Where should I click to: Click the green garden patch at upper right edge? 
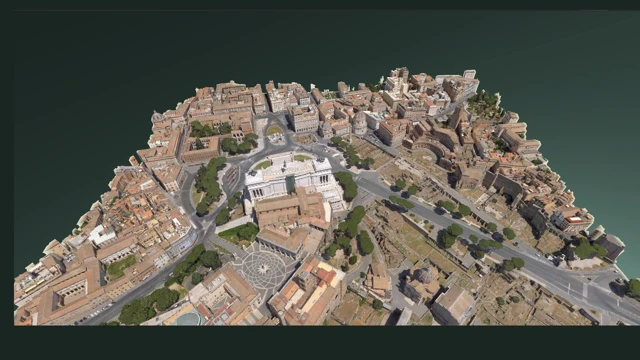pyautogui.click(x=484, y=103)
